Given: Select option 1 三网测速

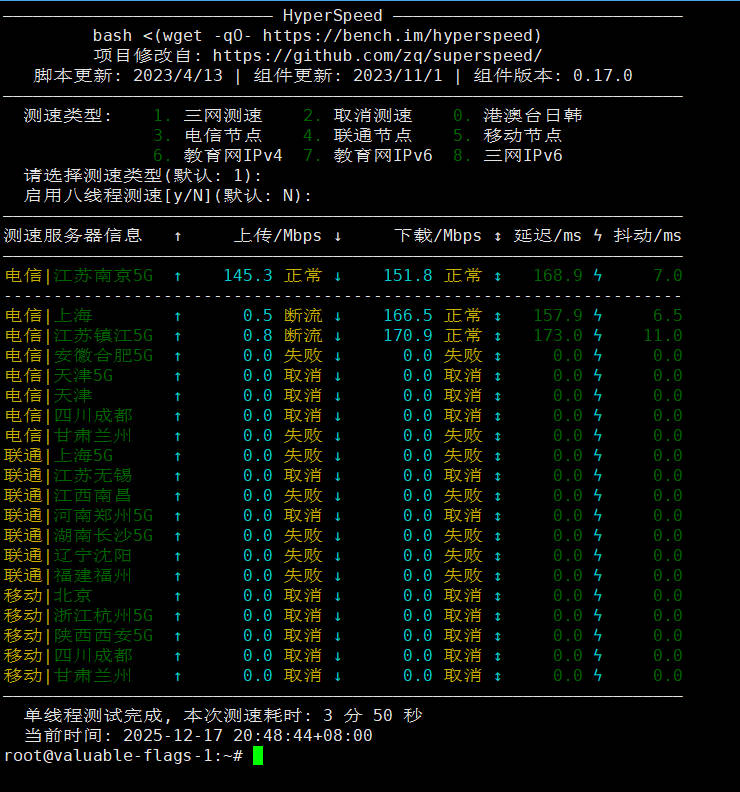Looking at the screenshot, I should (x=208, y=116).
